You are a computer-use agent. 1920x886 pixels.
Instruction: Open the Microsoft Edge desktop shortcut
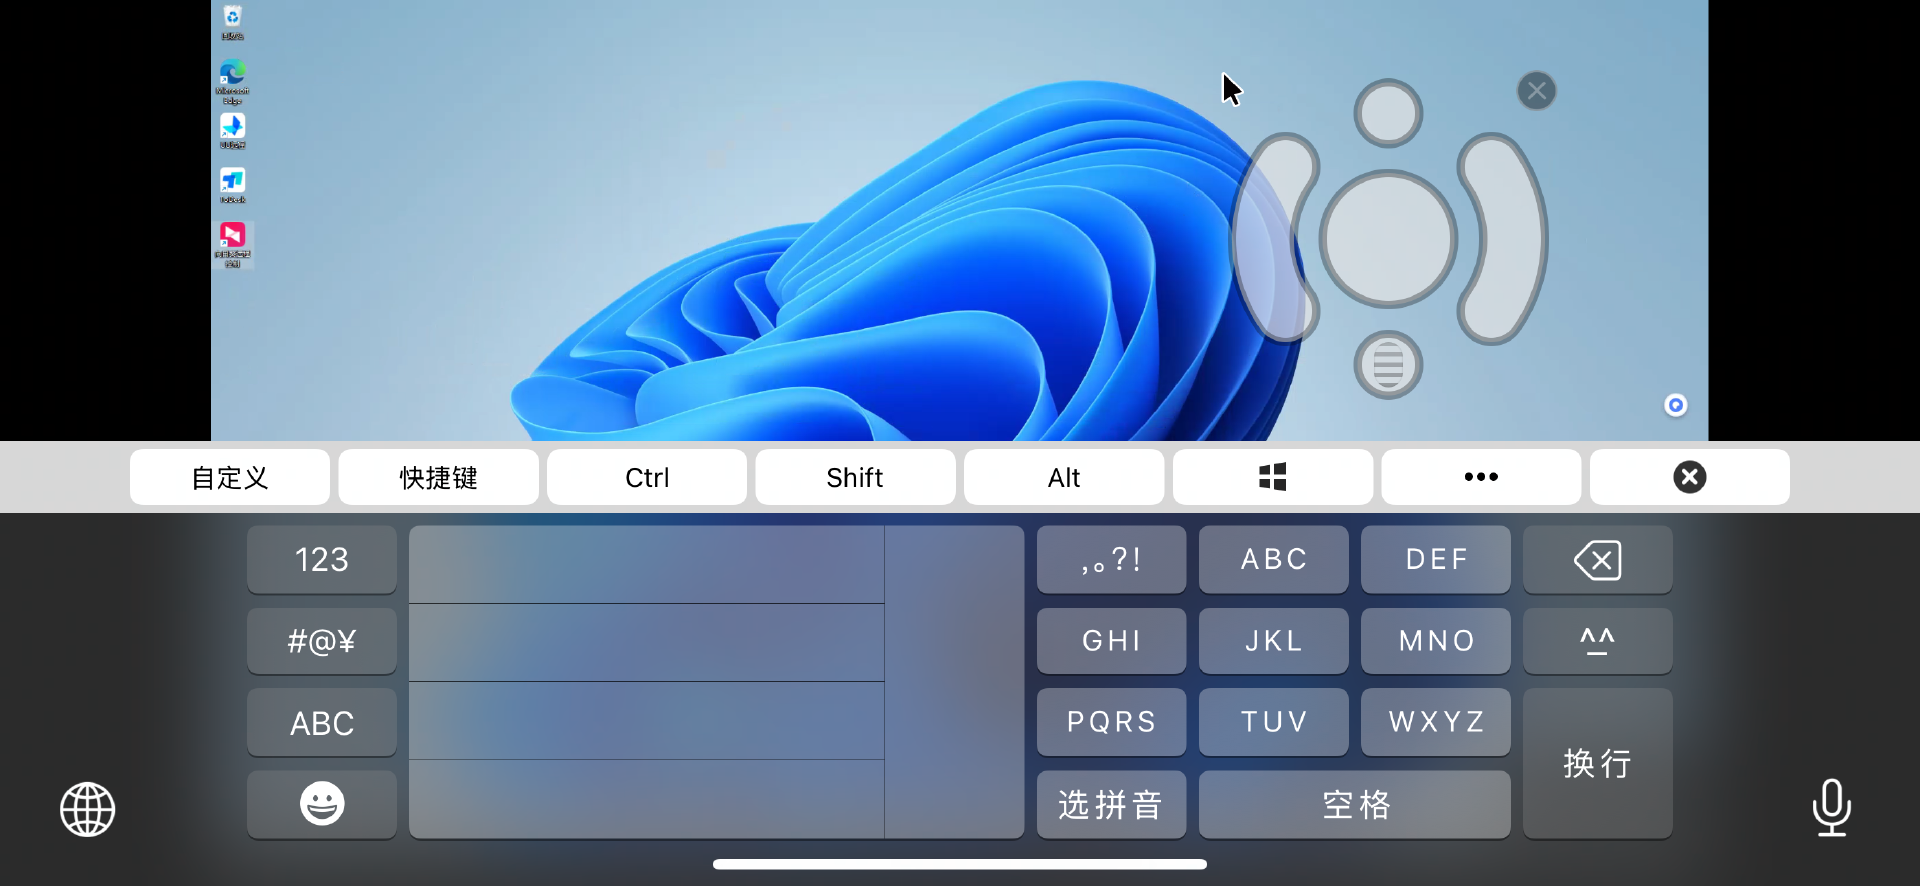tap(232, 82)
